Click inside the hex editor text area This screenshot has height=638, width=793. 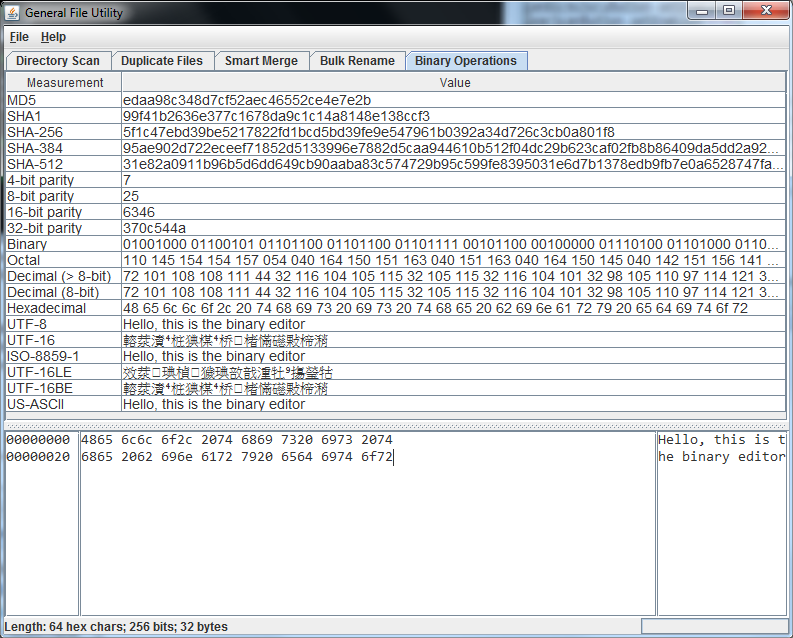367,530
